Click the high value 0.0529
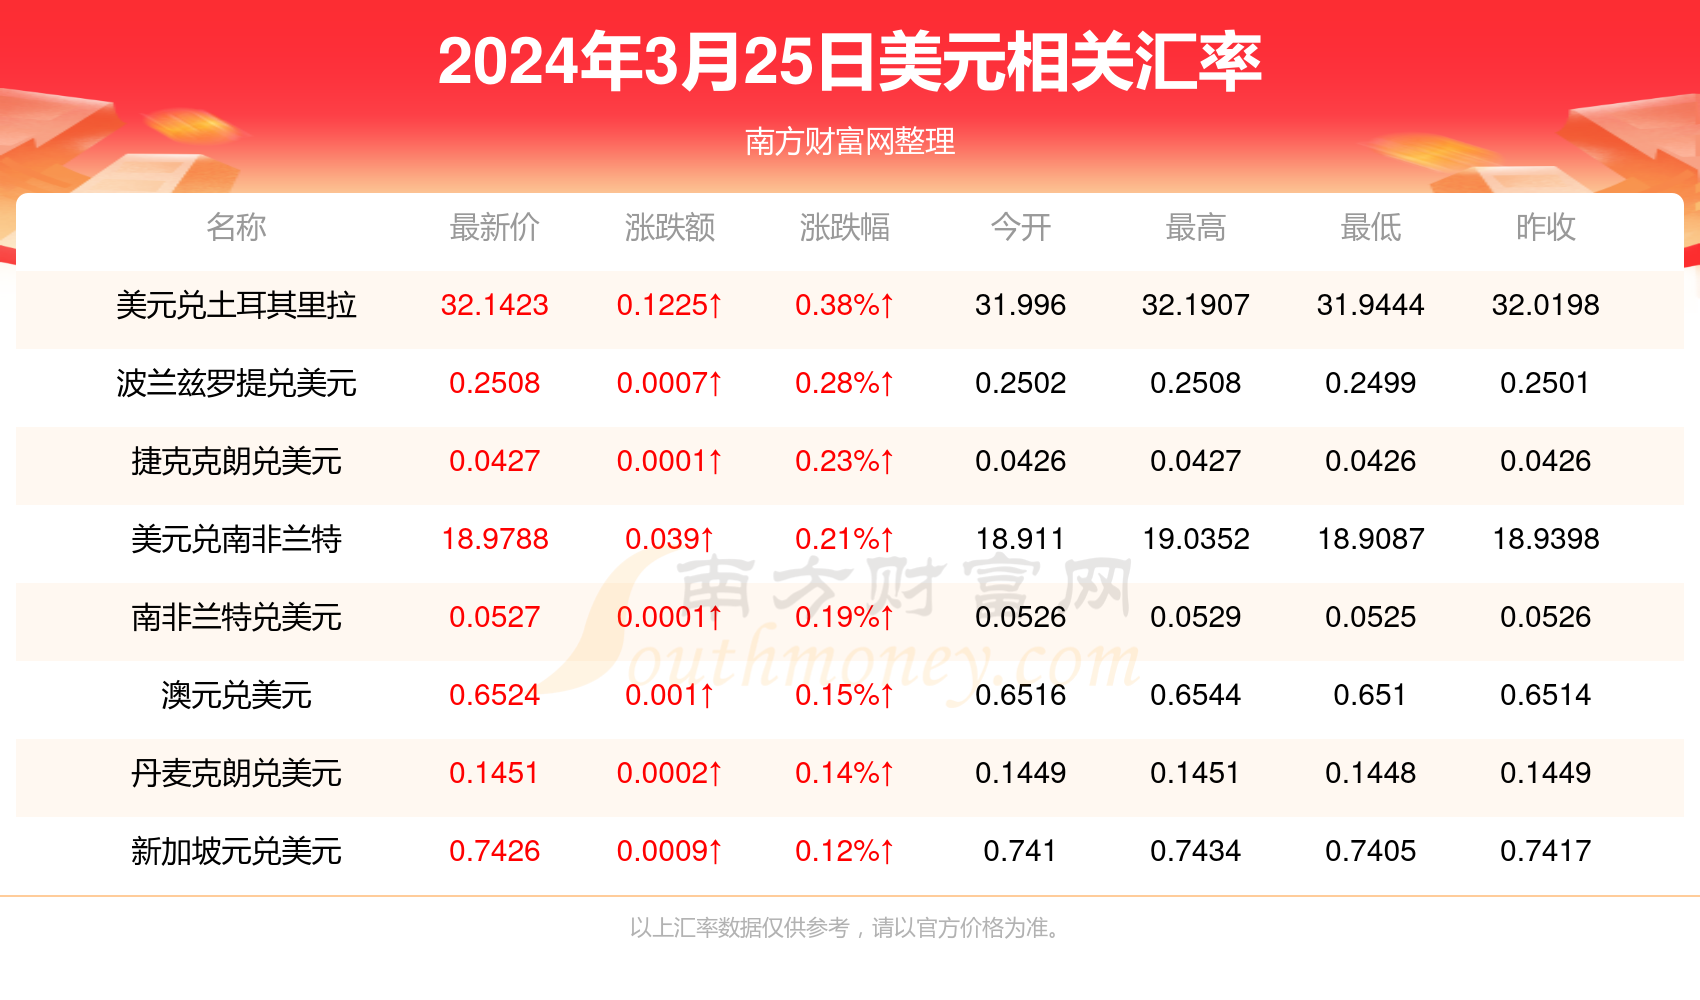Image resolution: width=1700 pixels, height=1000 pixels. click(1195, 617)
